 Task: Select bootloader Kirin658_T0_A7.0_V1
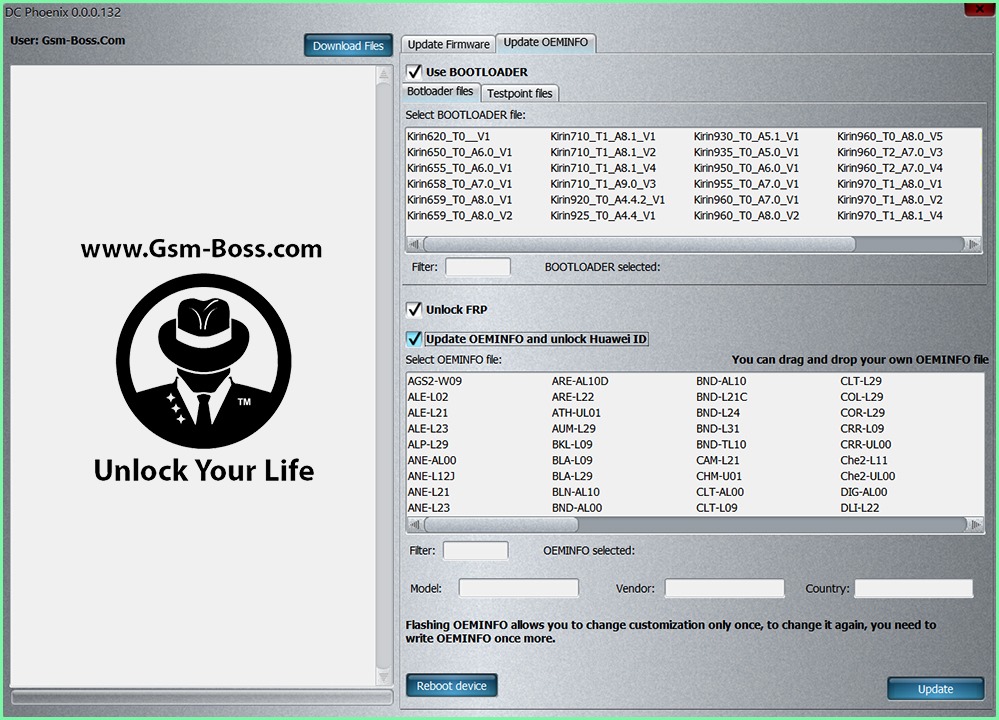click(459, 184)
